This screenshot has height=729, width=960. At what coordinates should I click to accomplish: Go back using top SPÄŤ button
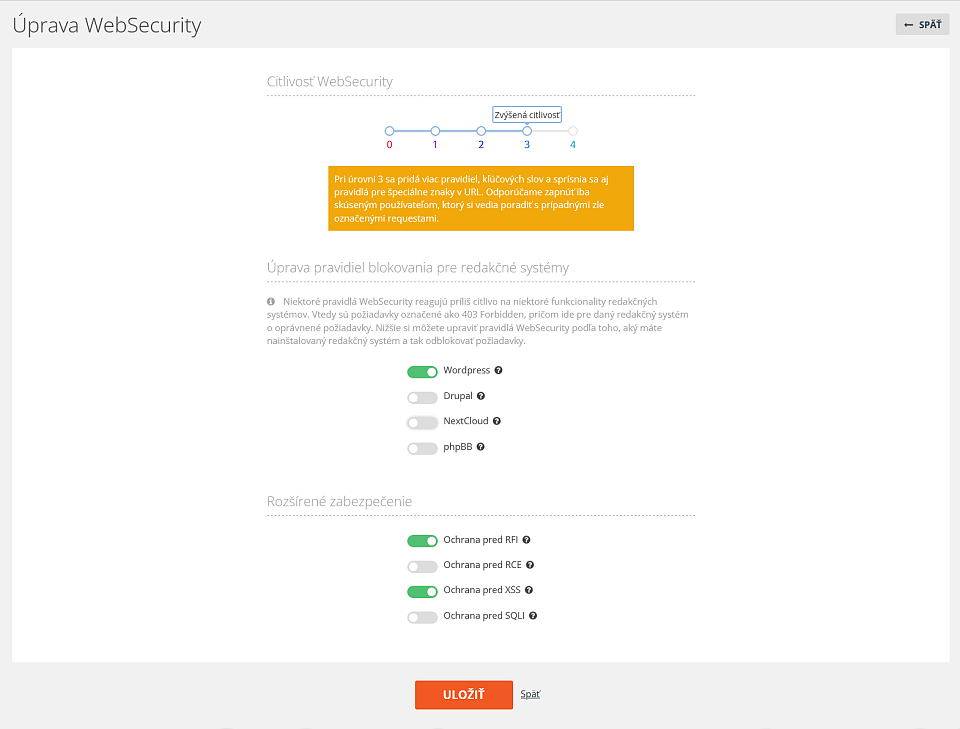(923, 24)
